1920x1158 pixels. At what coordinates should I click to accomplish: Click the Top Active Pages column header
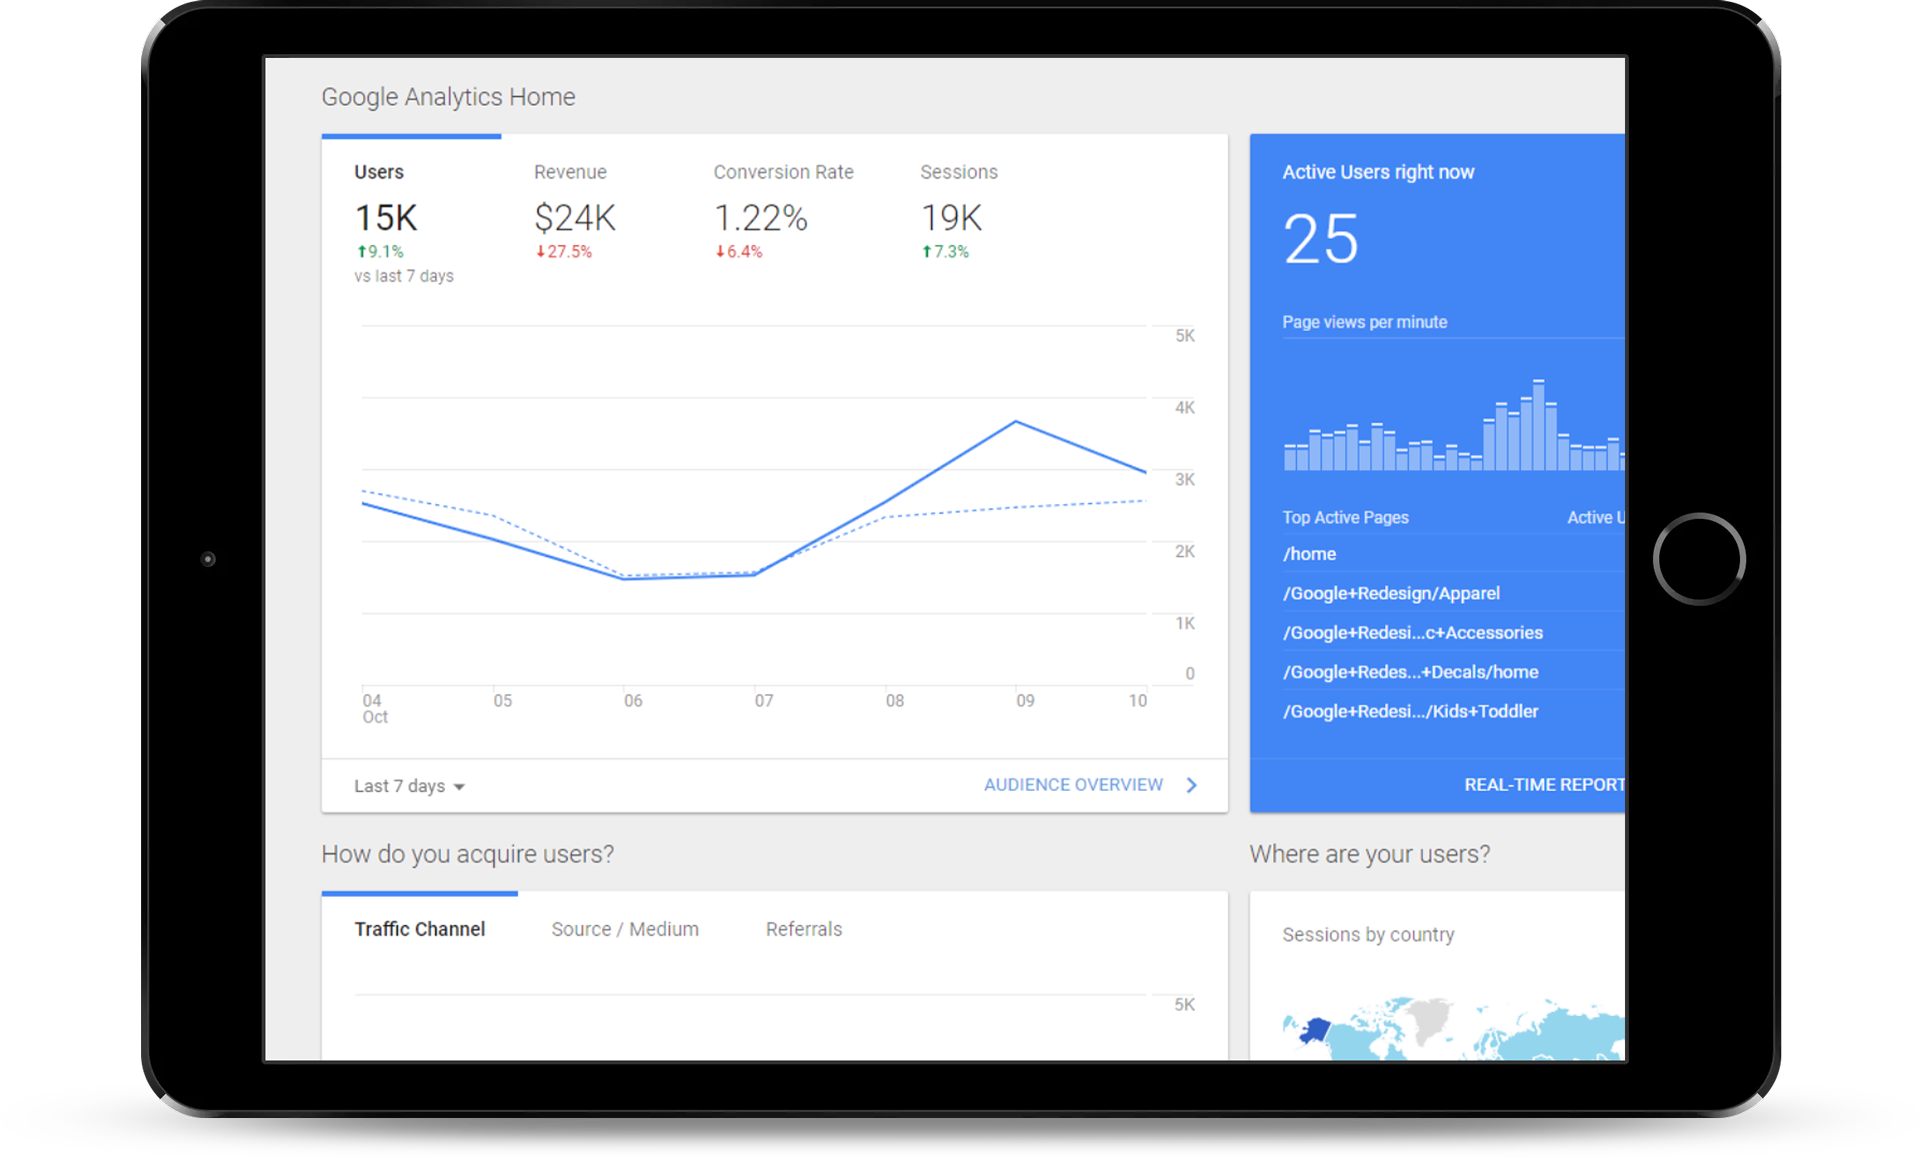(x=1345, y=517)
